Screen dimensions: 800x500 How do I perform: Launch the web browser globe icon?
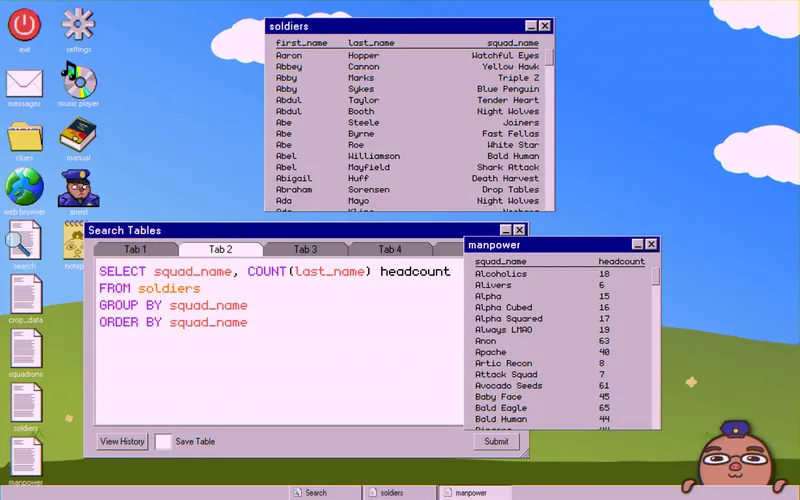click(x=24, y=186)
